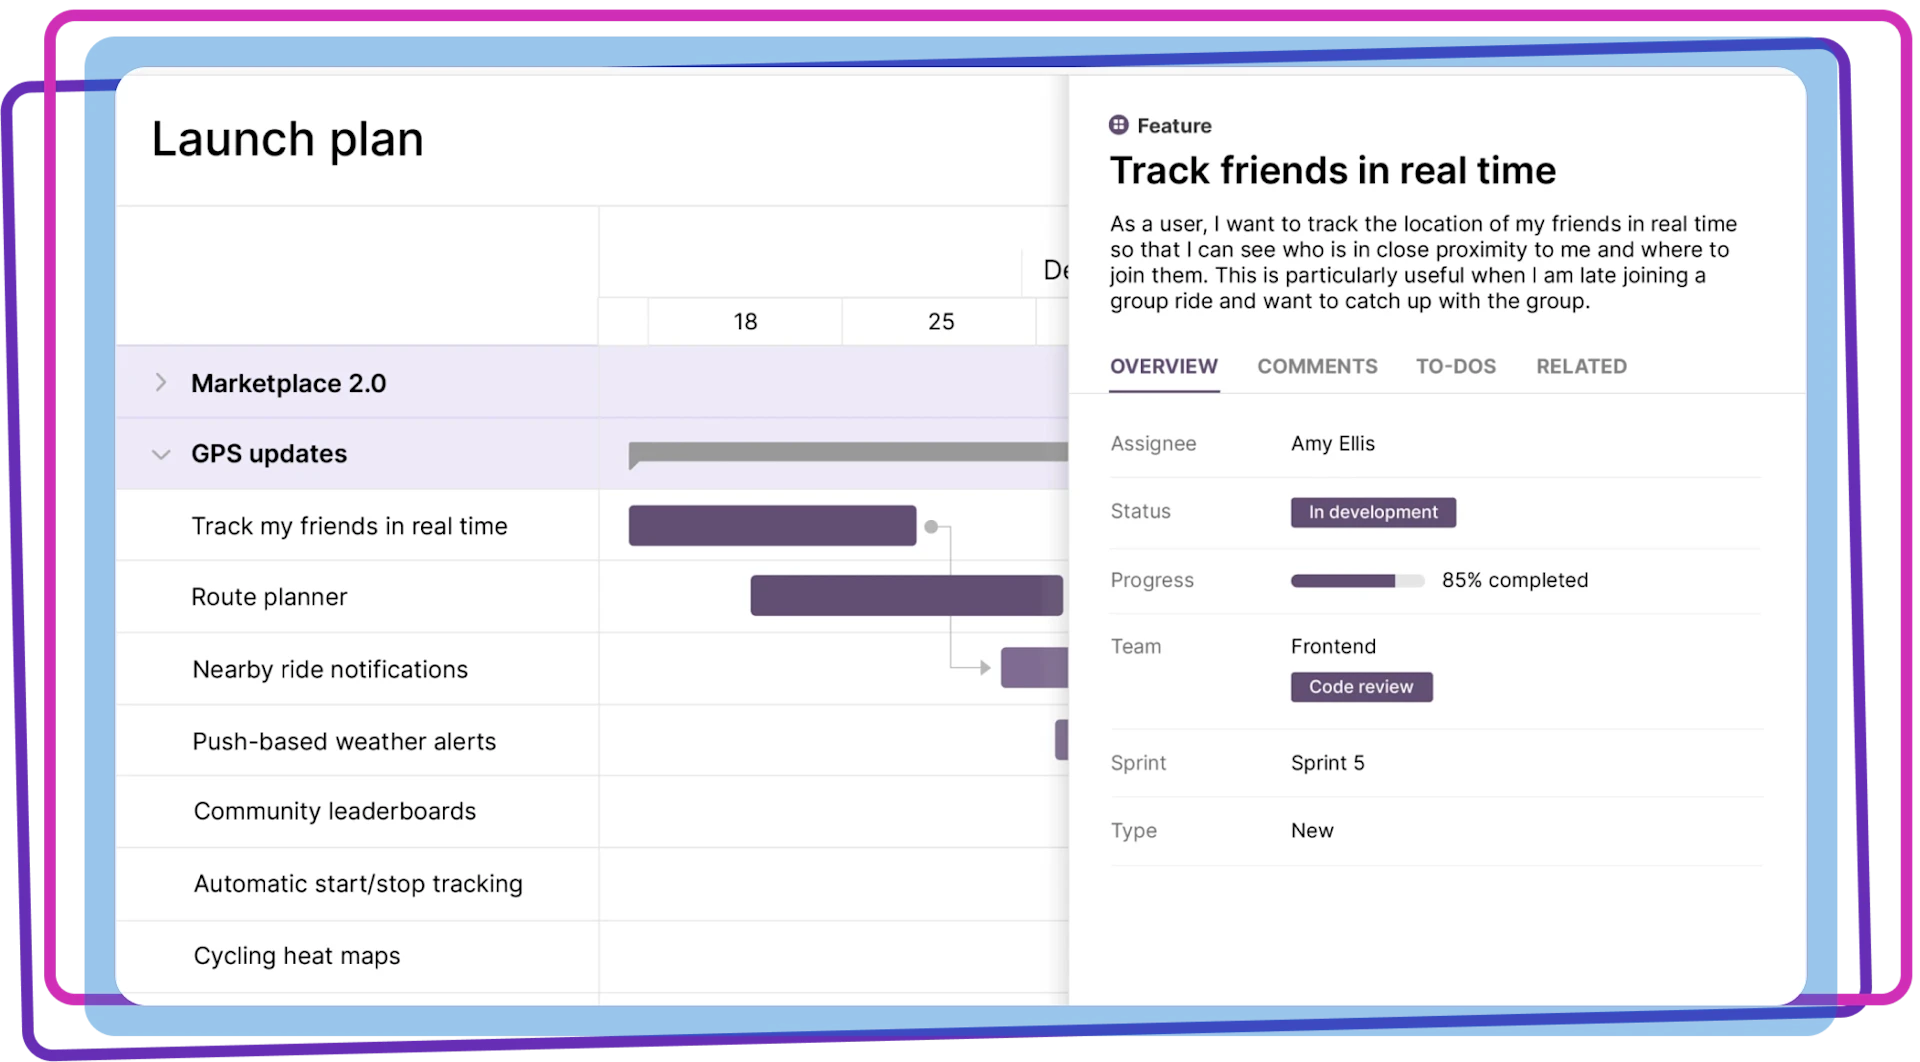The width and height of the screenshot is (1920, 1062).
Task: Click assignee name Amy Ellis
Action: tap(1332, 443)
